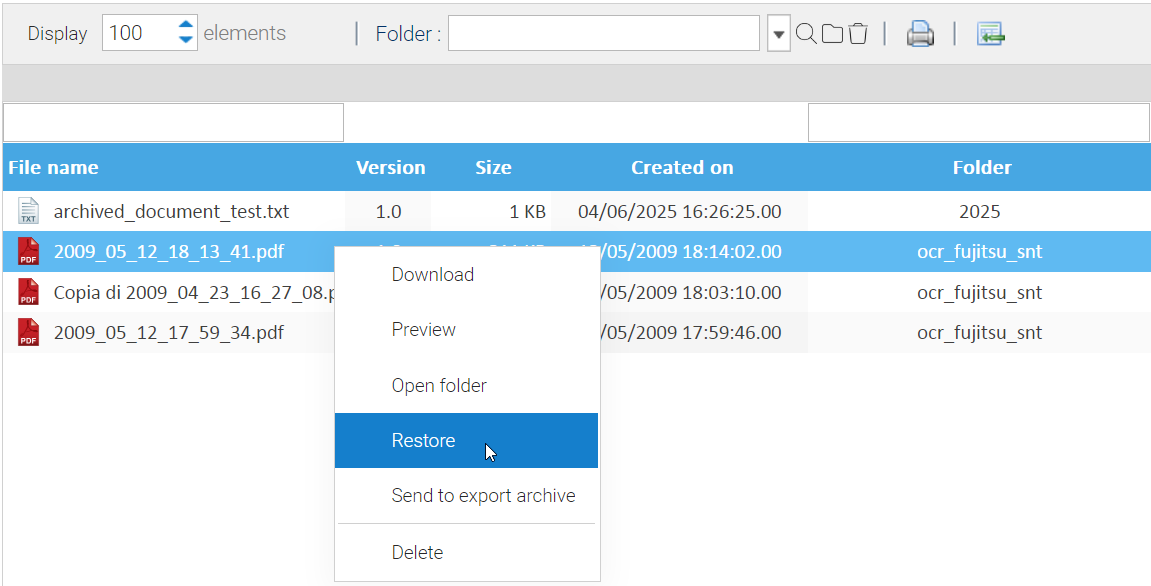
Task: Click PDF icon of Copia di 2009_04_23 file
Action: 29,292
